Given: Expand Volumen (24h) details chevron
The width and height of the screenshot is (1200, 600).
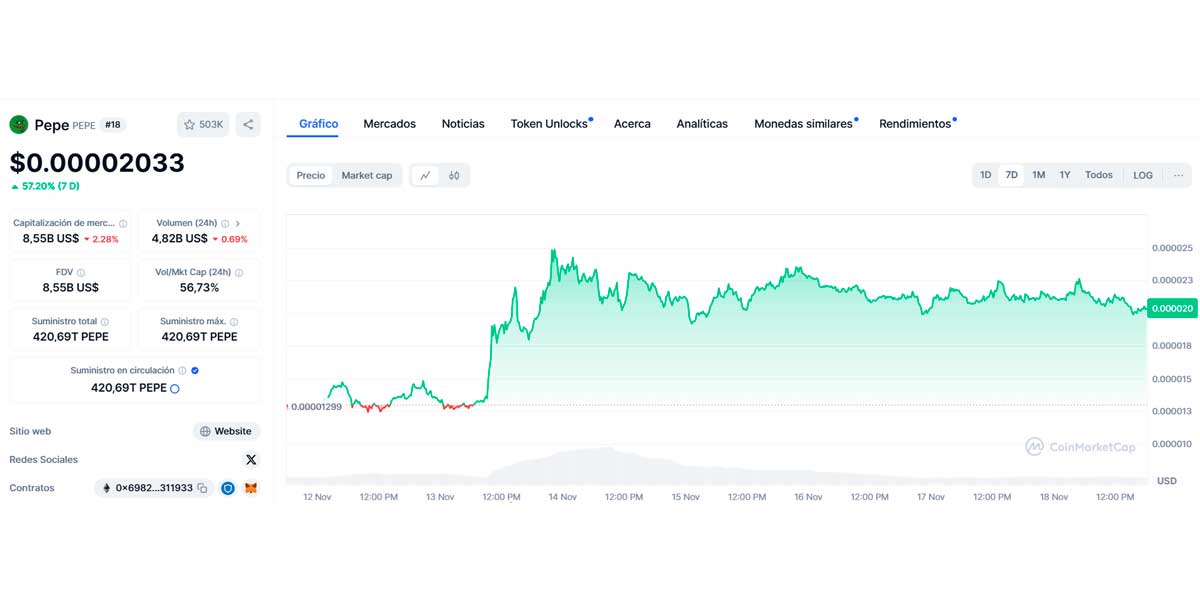Looking at the screenshot, I should (238, 224).
